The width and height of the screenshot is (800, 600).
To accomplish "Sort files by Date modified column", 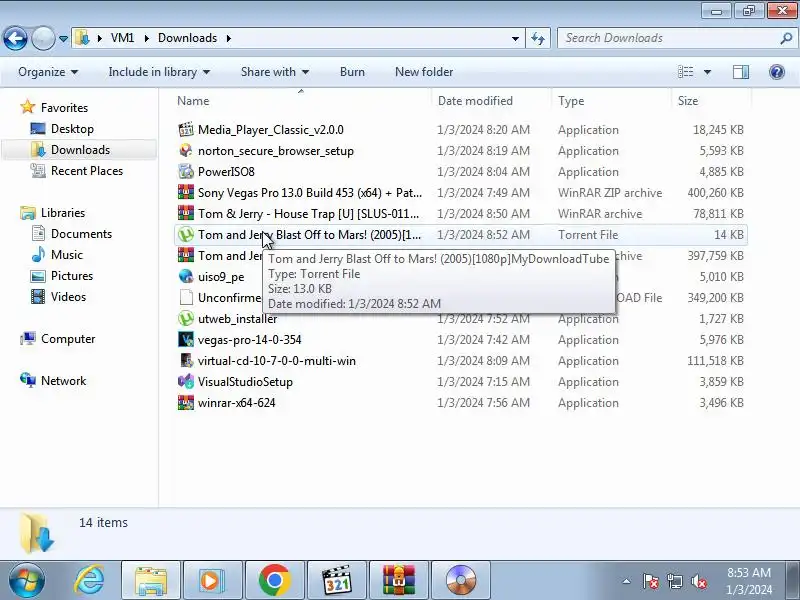I will coord(491,101).
